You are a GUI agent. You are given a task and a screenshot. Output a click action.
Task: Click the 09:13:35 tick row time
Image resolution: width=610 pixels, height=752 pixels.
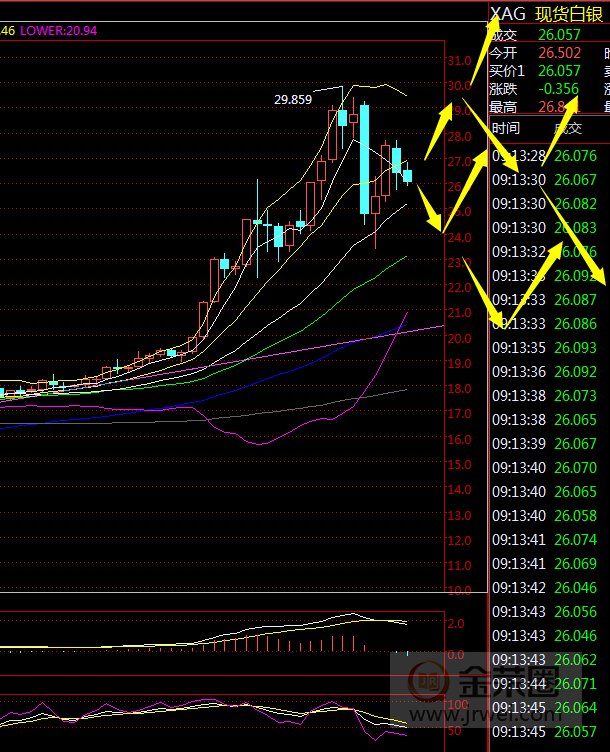tap(519, 348)
